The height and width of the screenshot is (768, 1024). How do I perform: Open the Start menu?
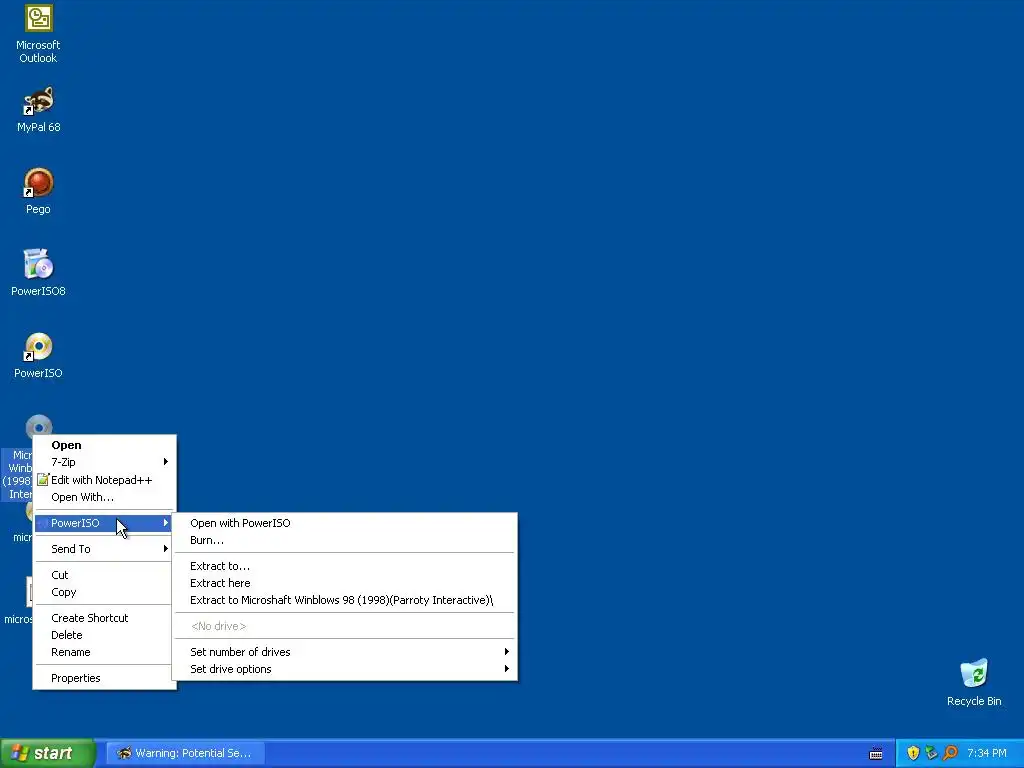tap(48, 753)
